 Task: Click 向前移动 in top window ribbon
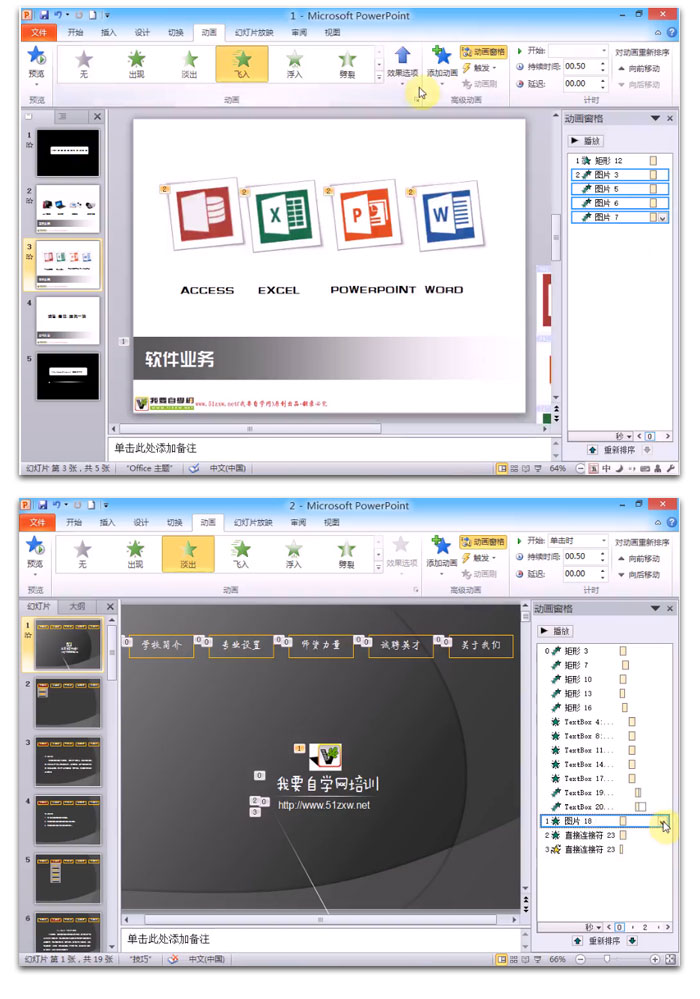[639, 68]
